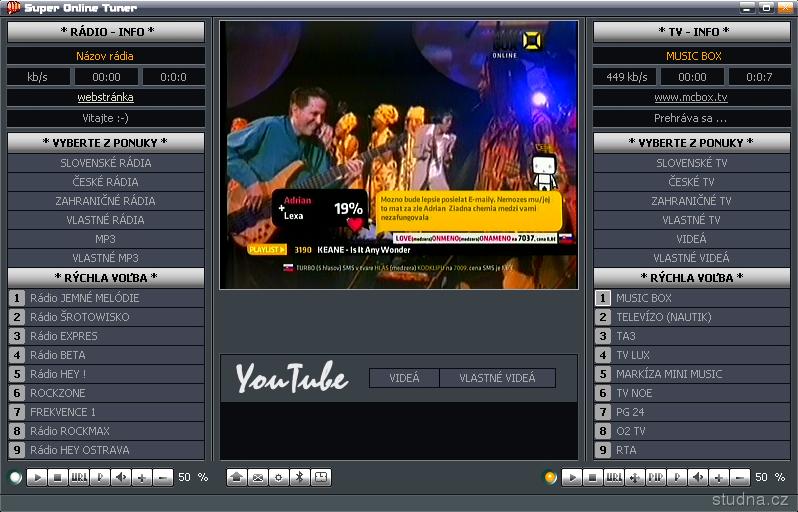This screenshot has width=798, height=512.
Task: Open VLASTNÉ MP3 menu item
Action: 106,258
